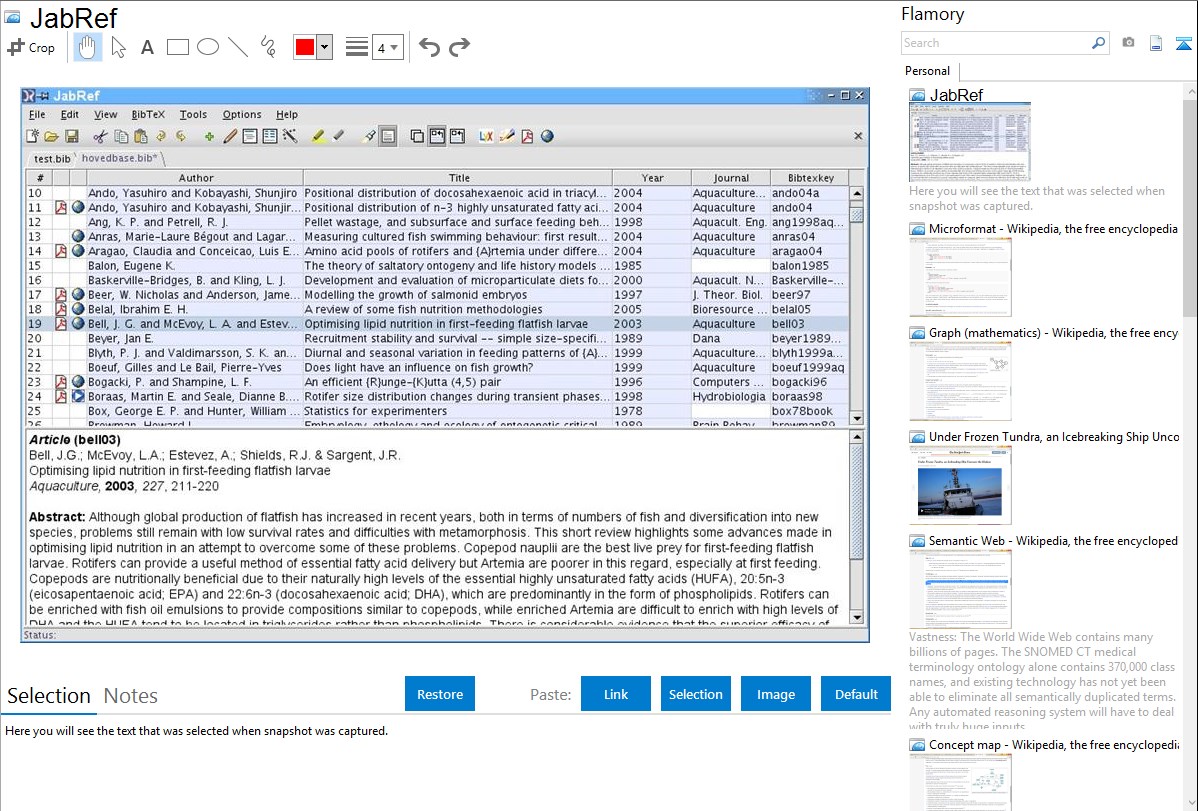This screenshot has width=1198, height=811.
Task: Undo the last annotation
Action: pos(429,47)
